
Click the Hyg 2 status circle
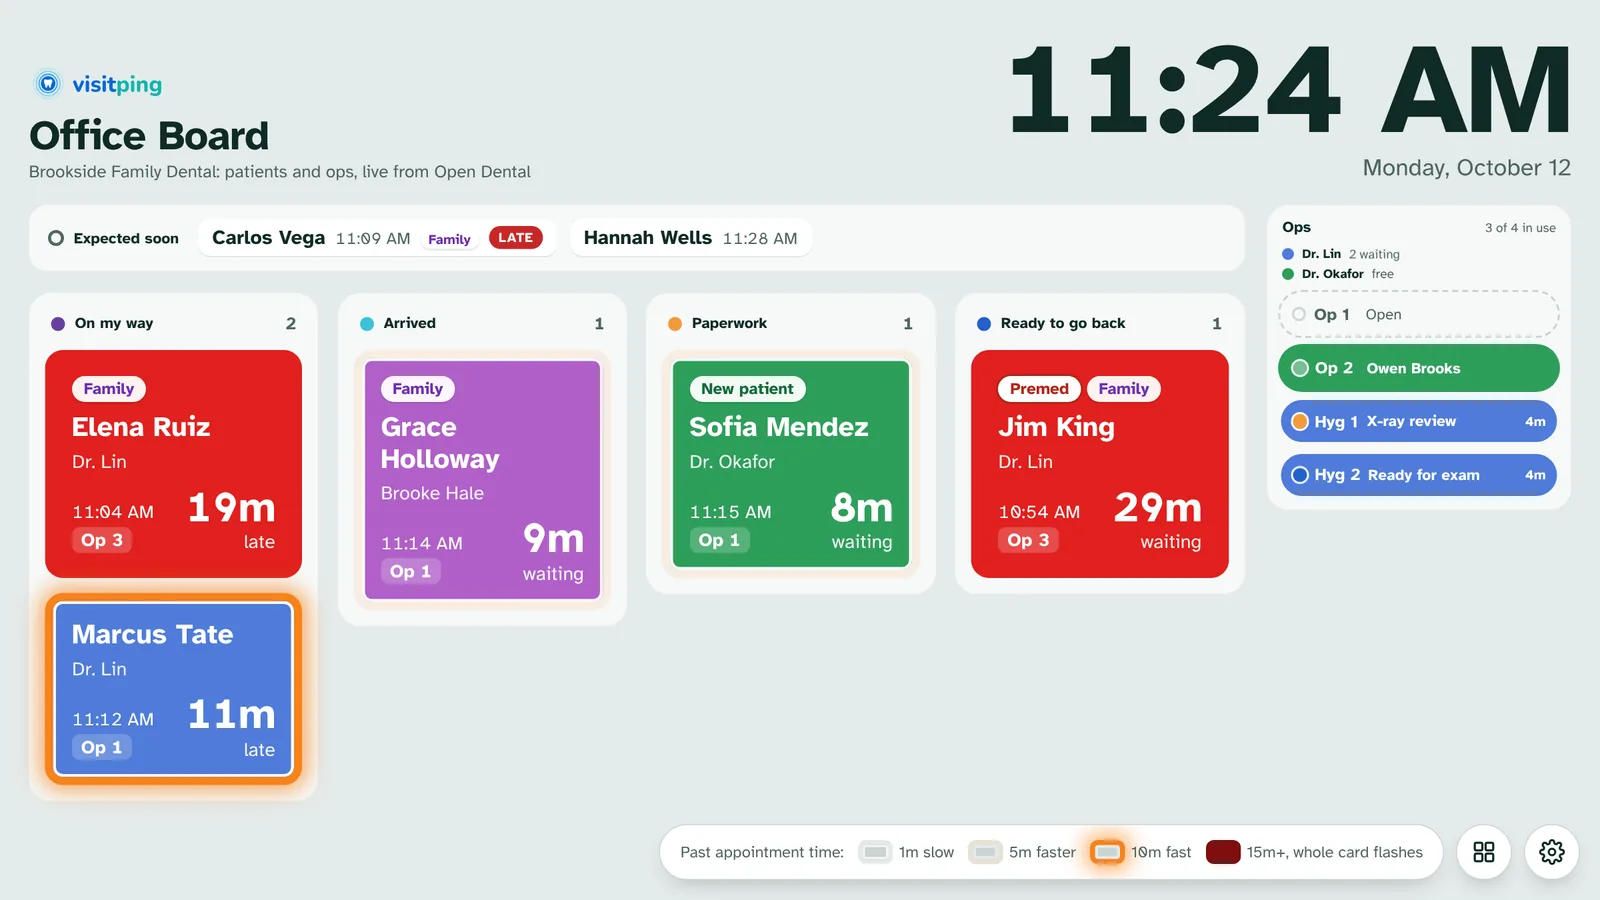(1300, 475)
